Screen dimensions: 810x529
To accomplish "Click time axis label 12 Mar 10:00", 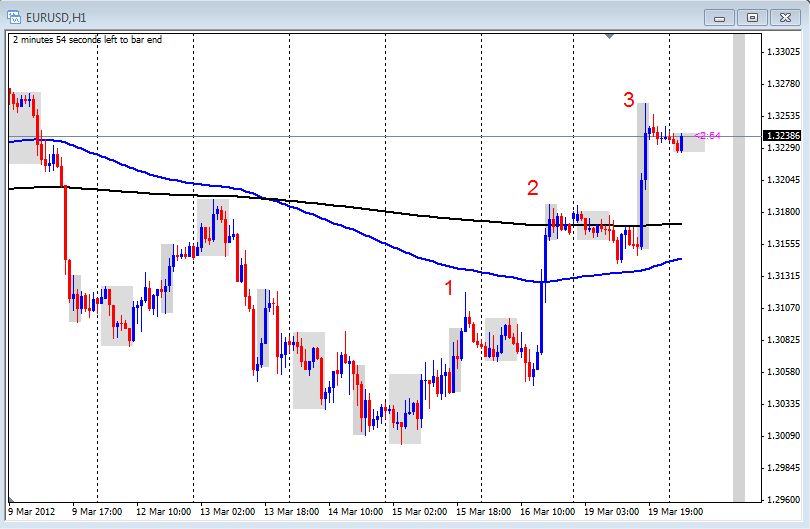I will (163, 511).
